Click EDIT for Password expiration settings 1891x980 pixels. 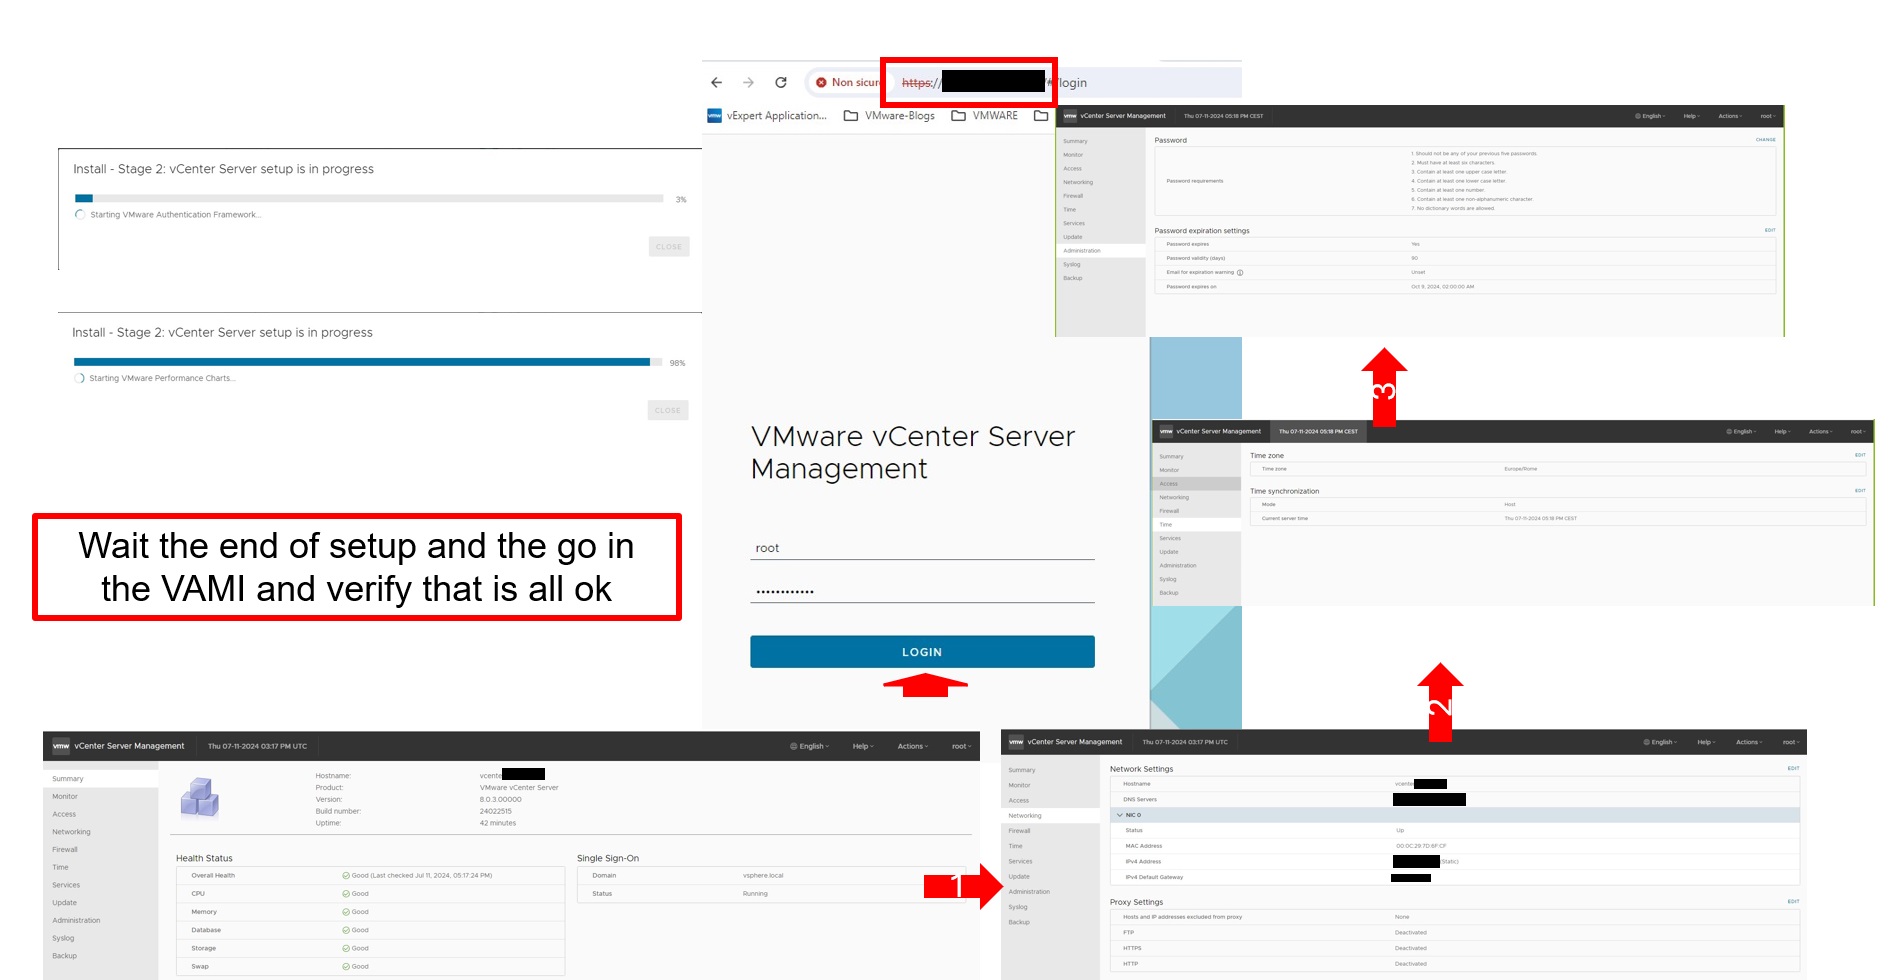click(x=1770, y=230)
